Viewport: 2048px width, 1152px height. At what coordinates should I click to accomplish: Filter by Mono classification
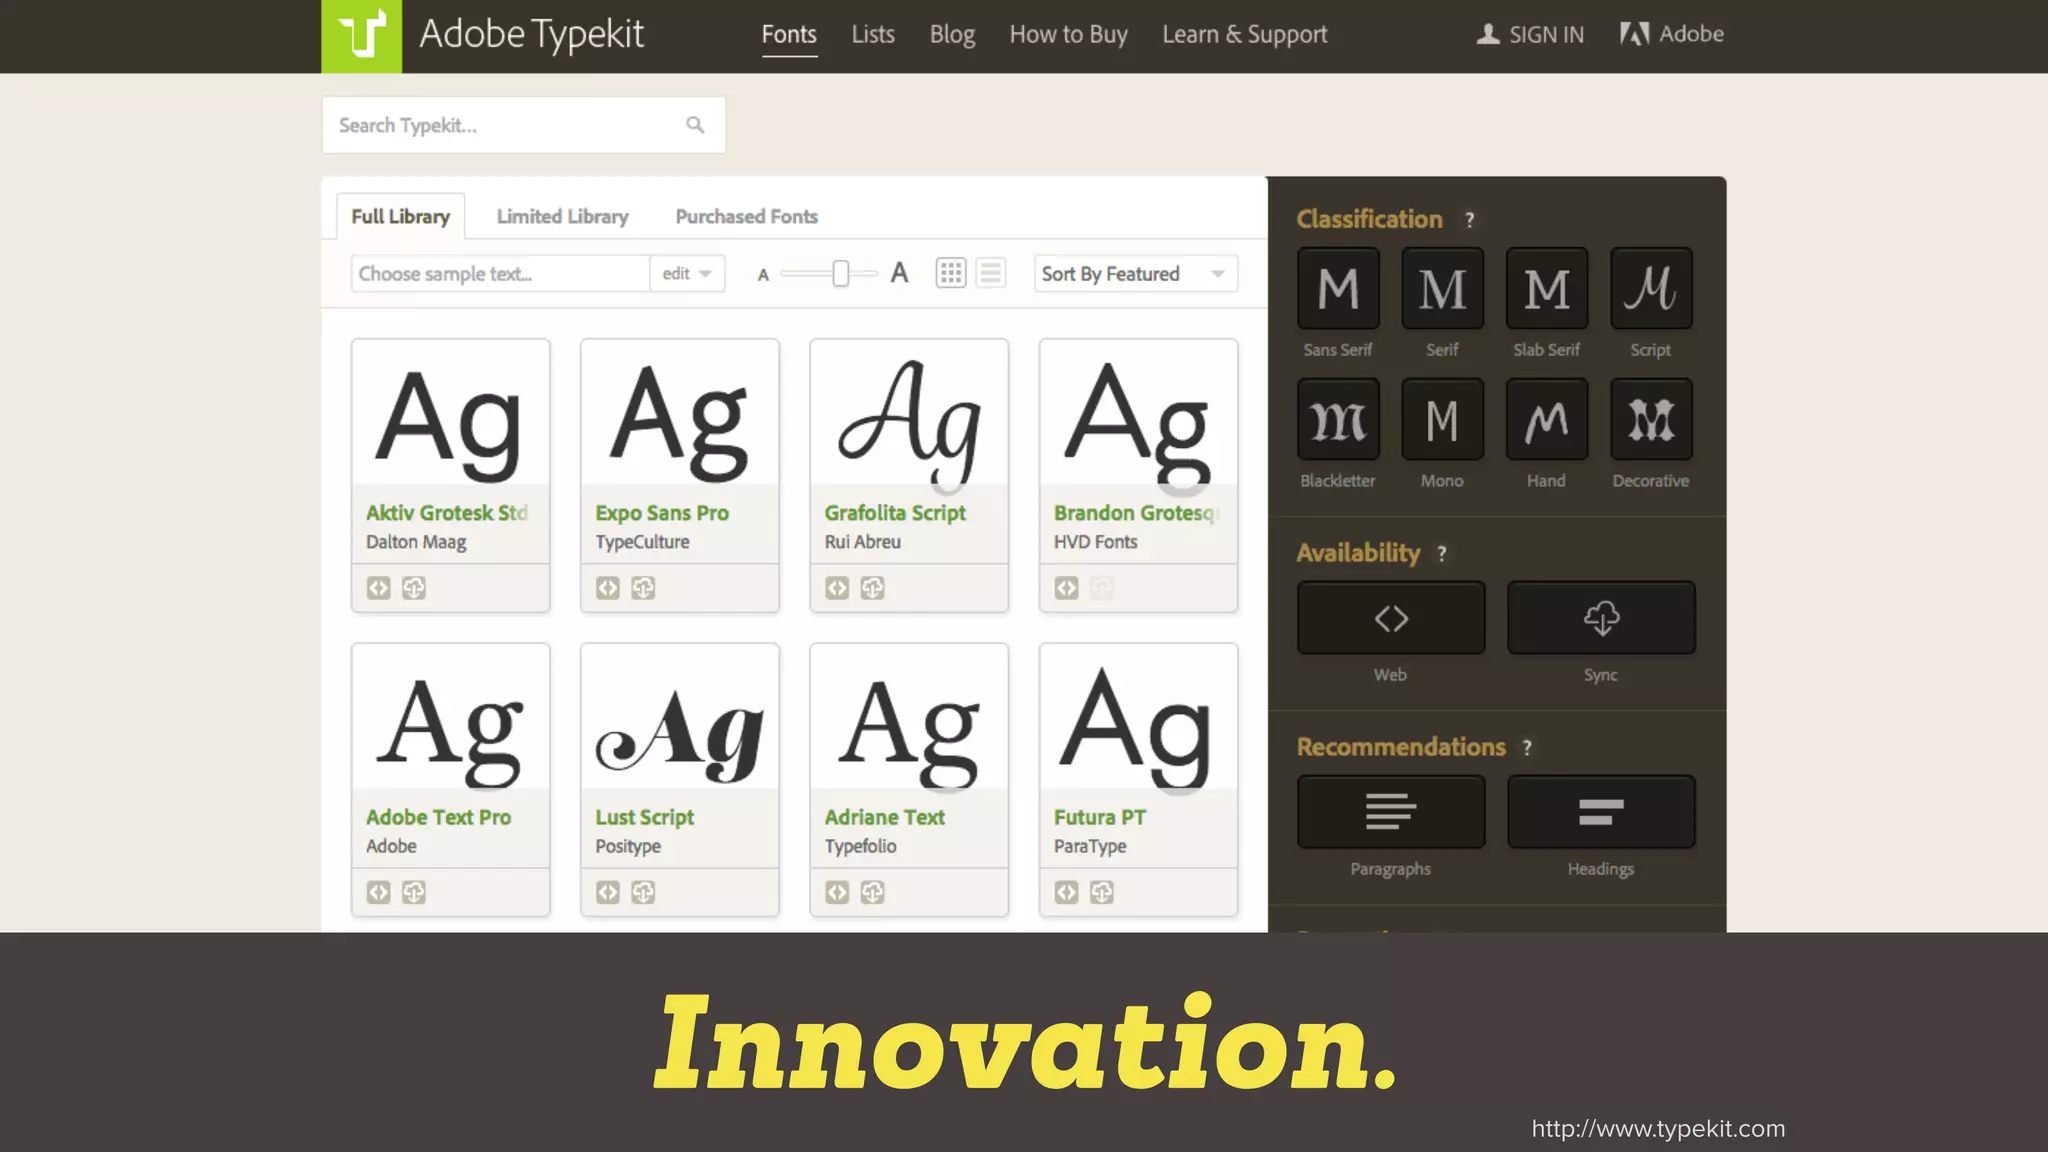point(1442,419)
